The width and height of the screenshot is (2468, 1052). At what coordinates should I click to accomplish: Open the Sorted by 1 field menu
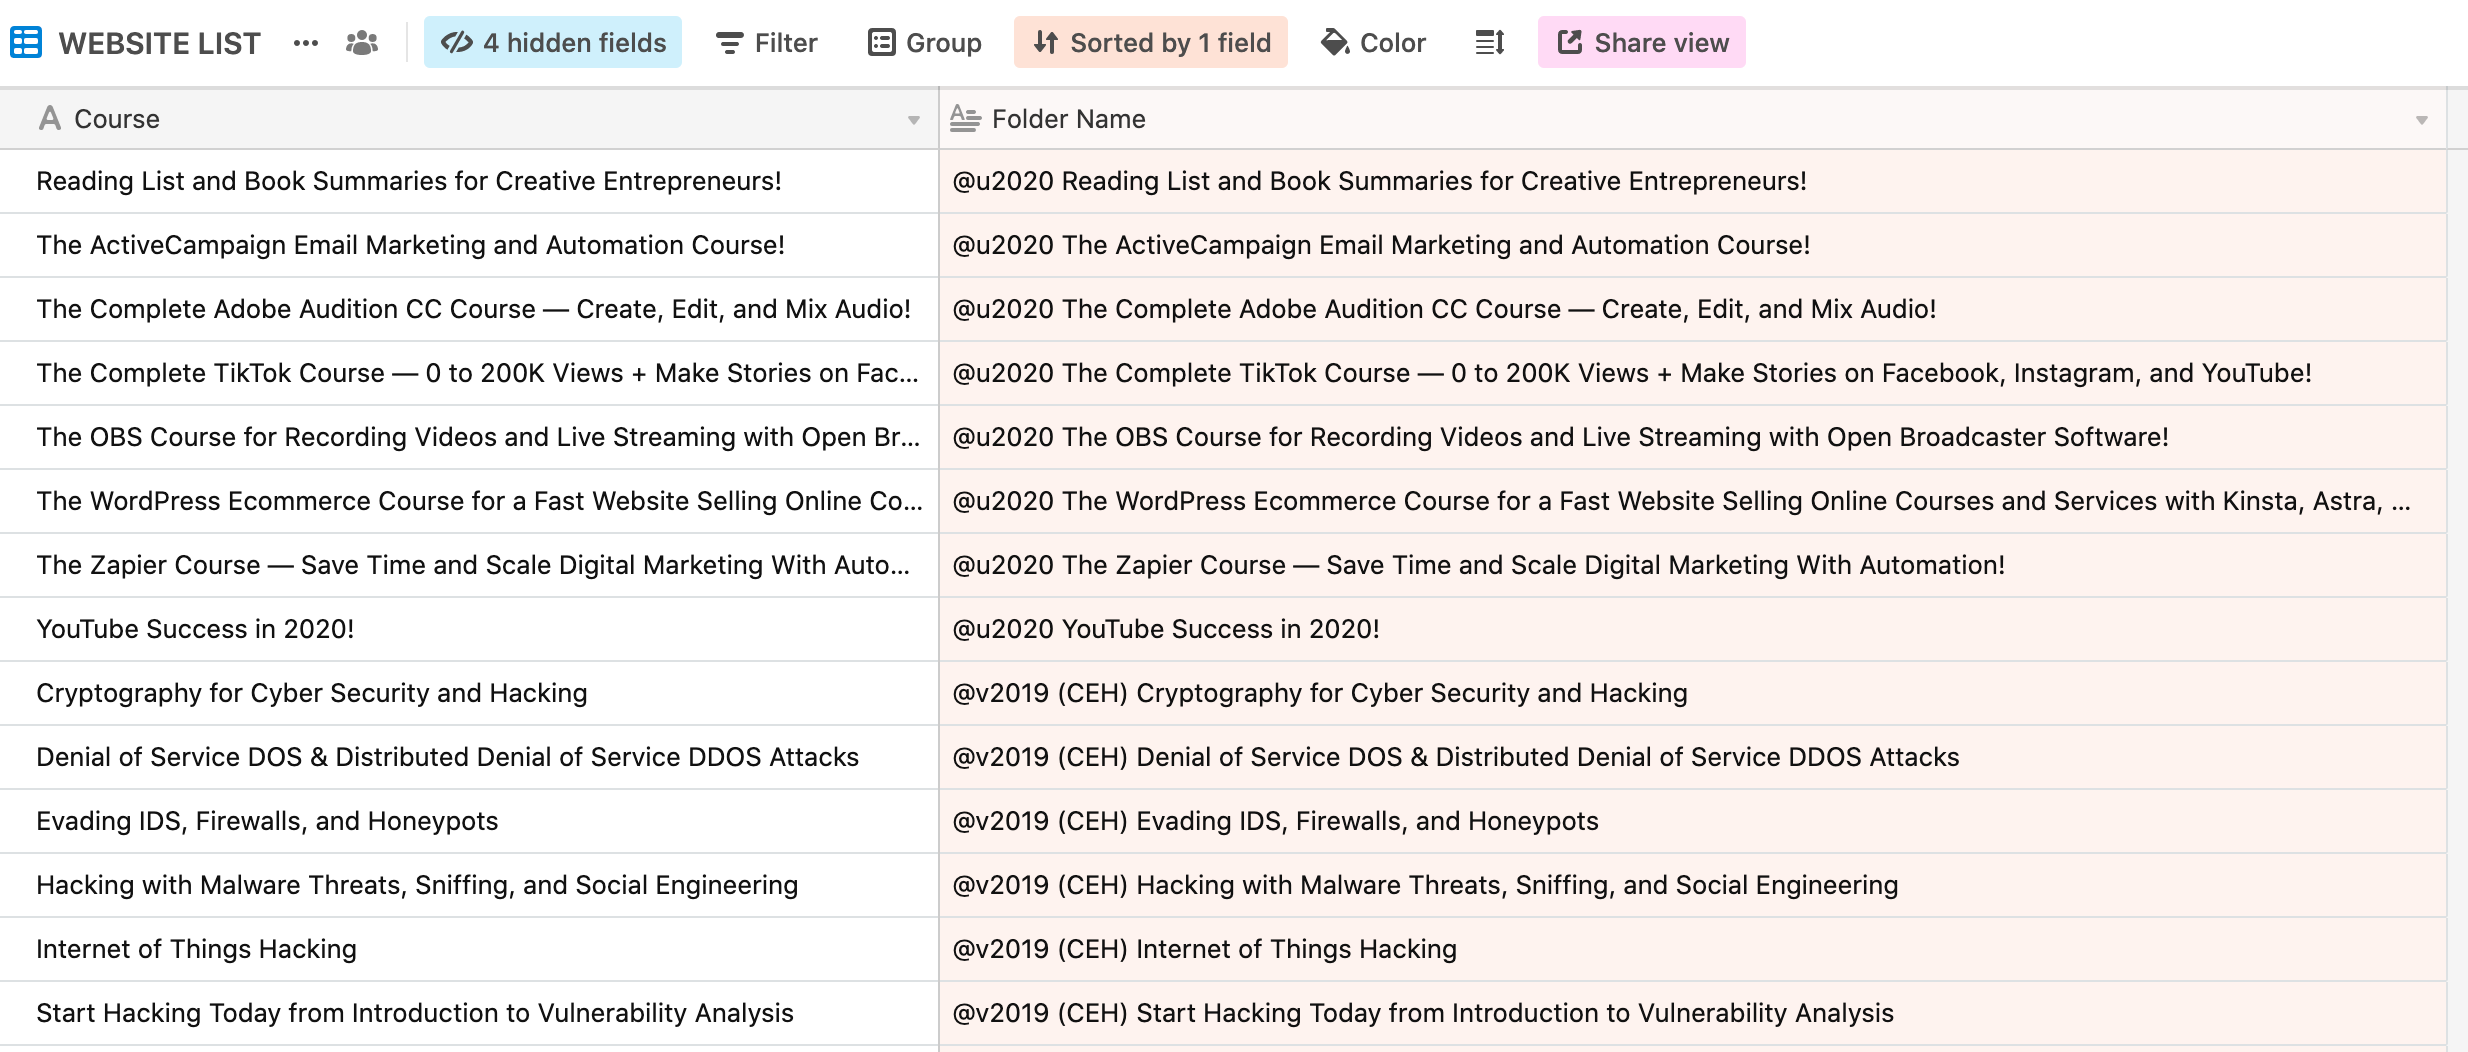(1151, 43)
